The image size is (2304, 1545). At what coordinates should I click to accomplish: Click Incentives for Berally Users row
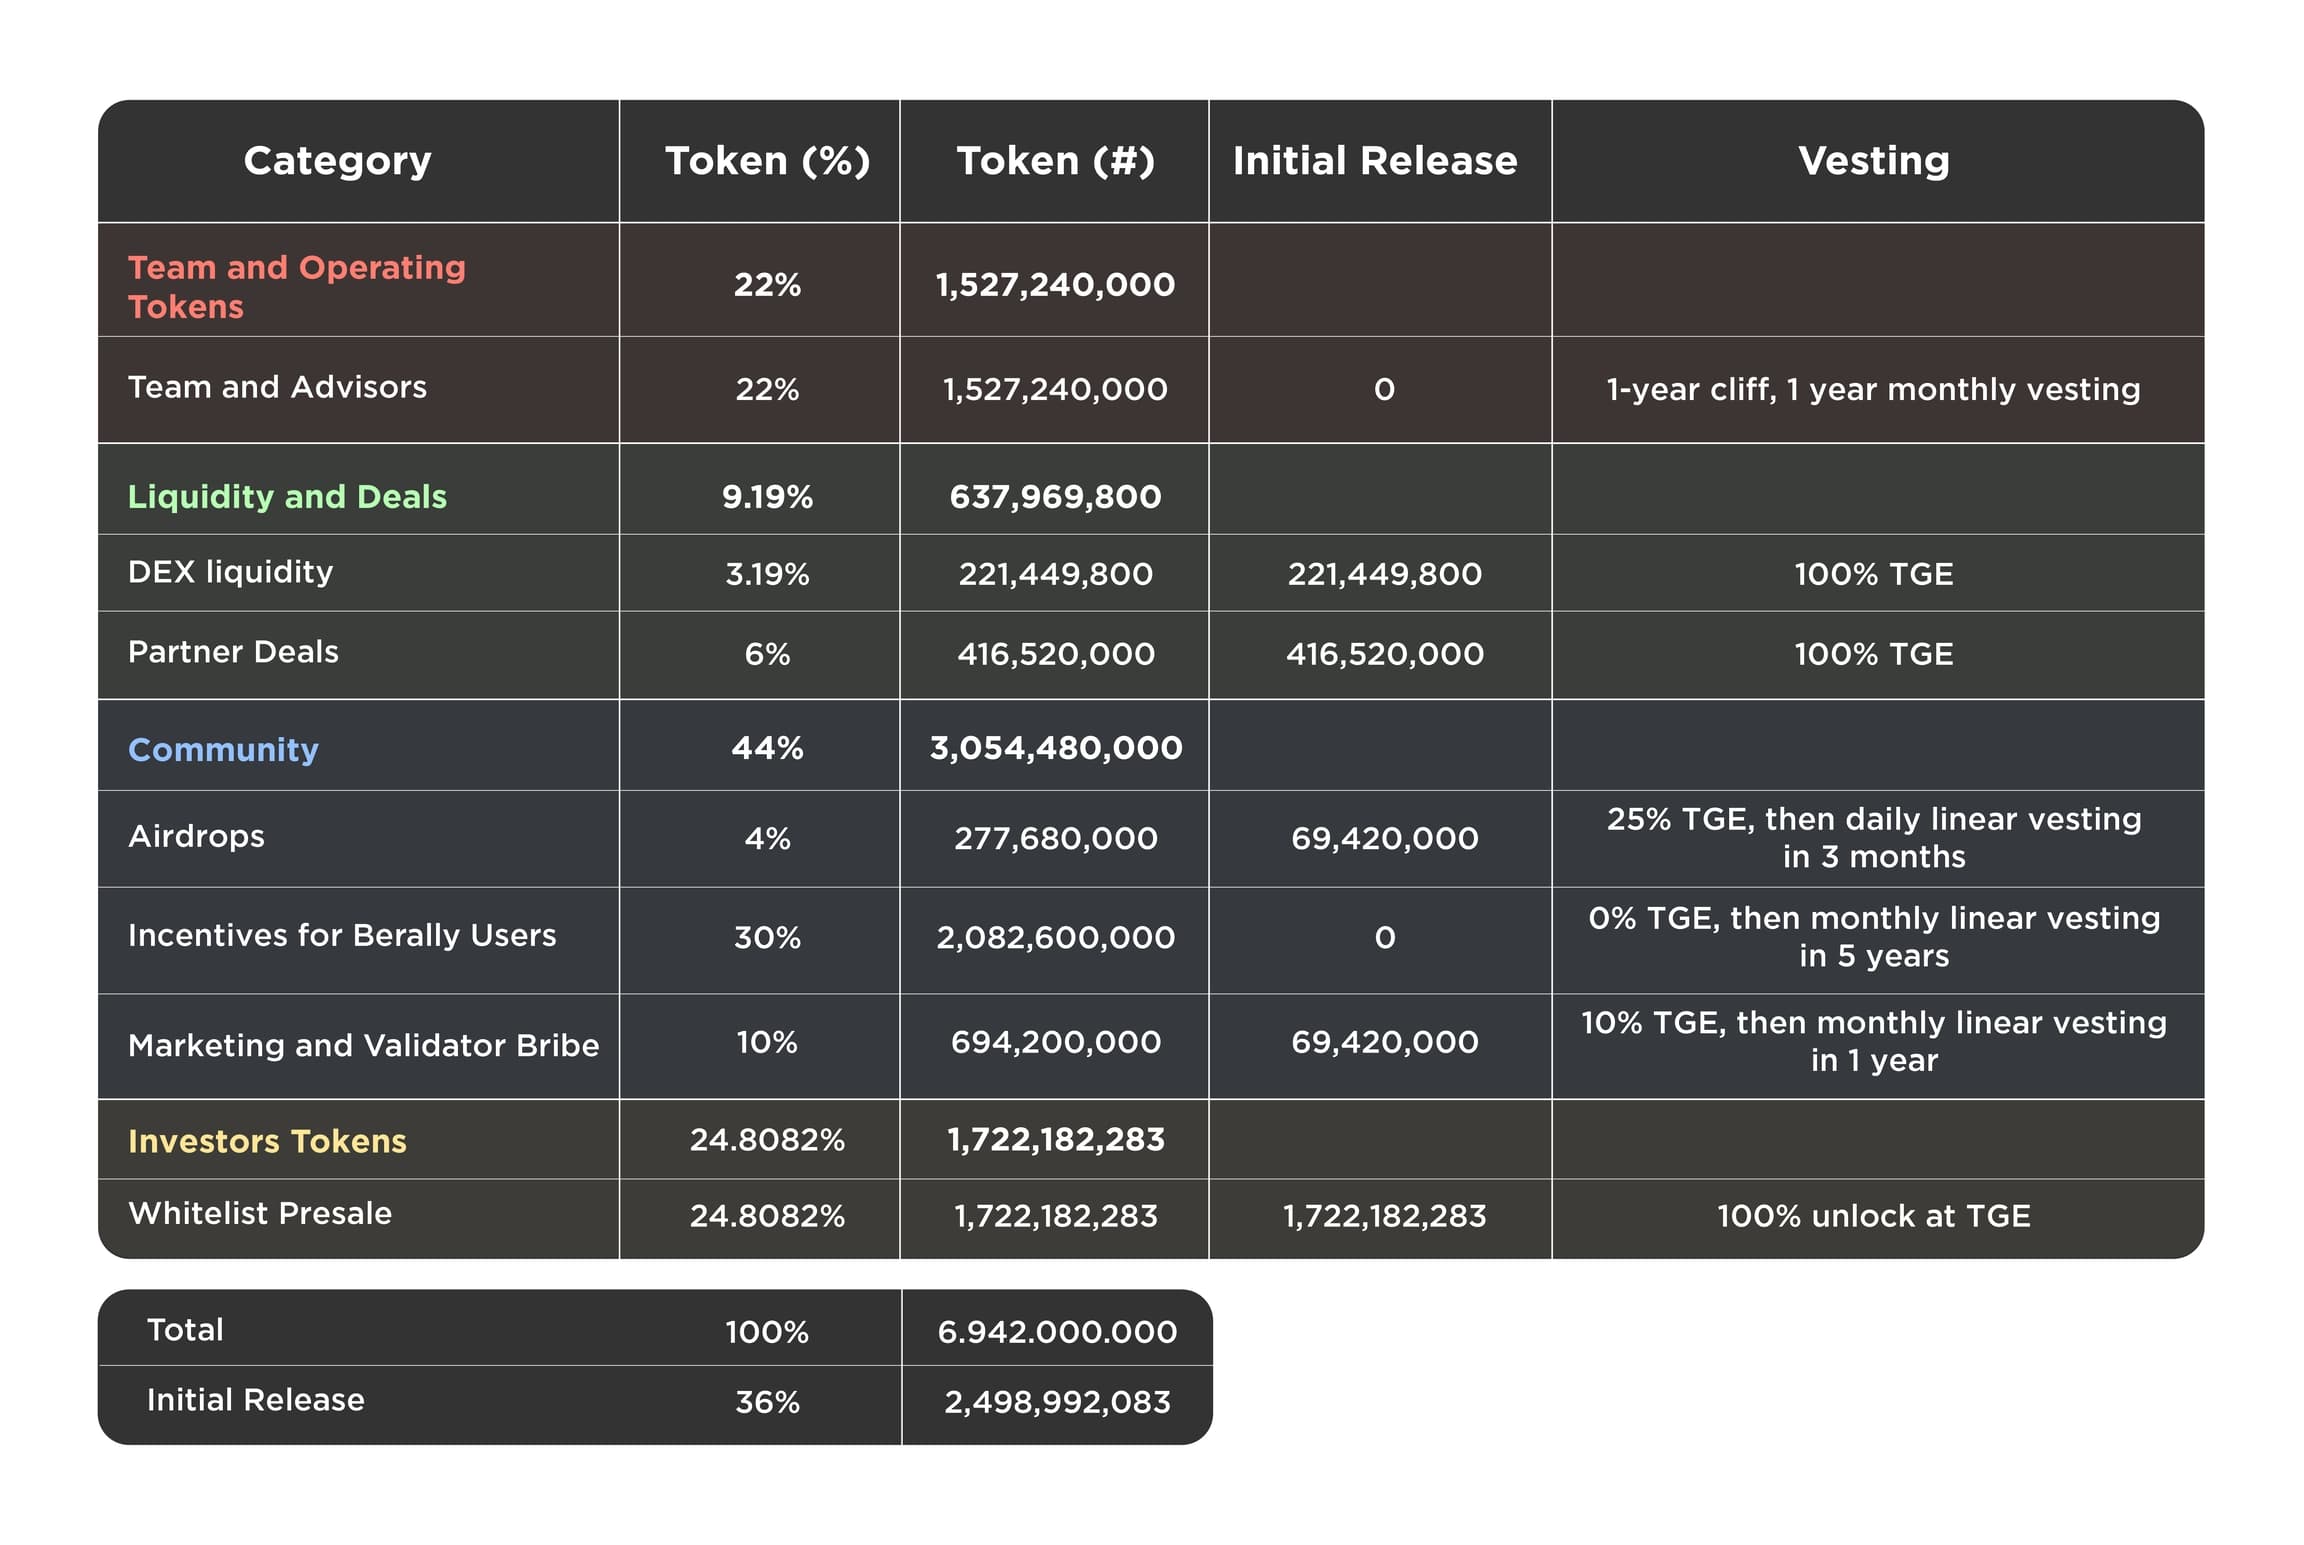coord(342,937)
